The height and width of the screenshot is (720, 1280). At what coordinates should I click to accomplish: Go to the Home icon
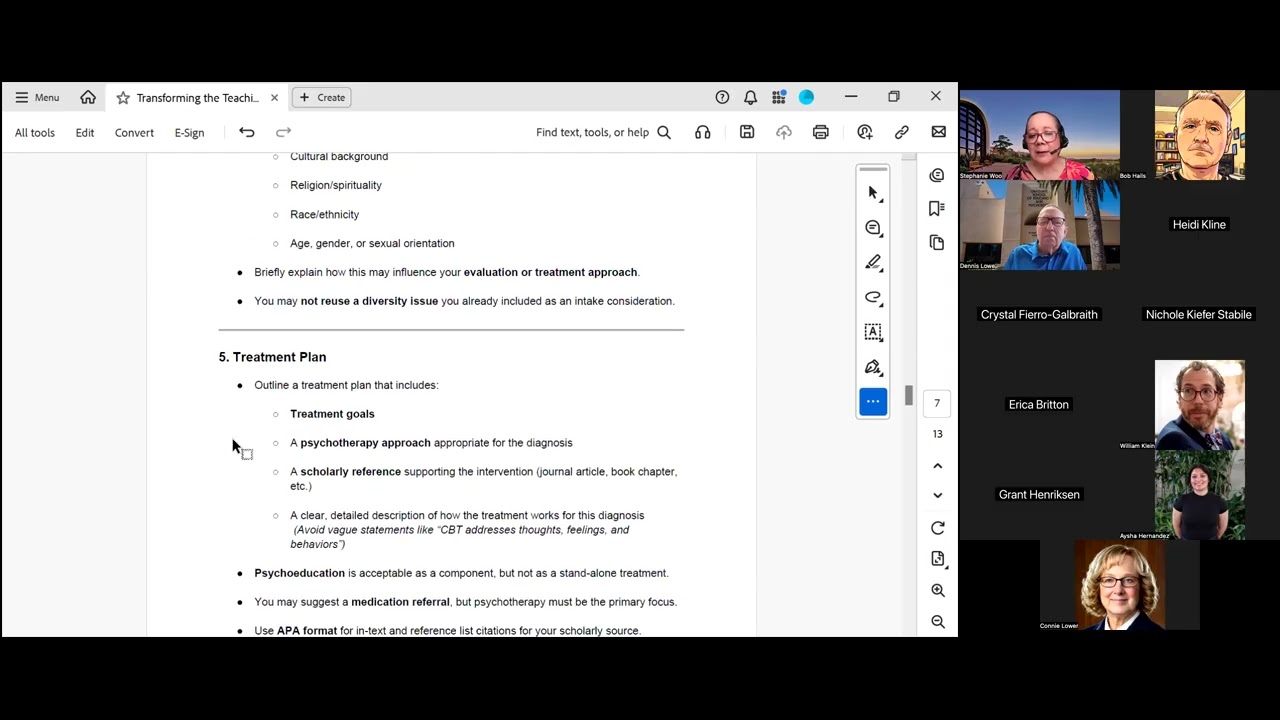tap(88, 97)
